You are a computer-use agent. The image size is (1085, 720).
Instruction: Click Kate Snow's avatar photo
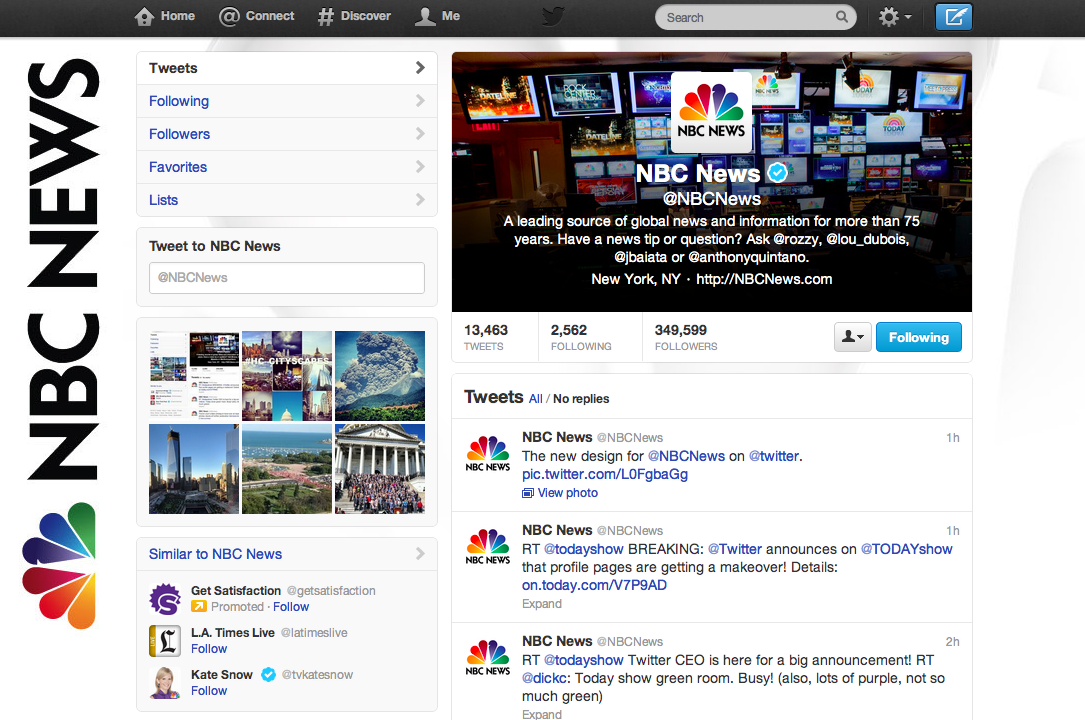(165, 683)
